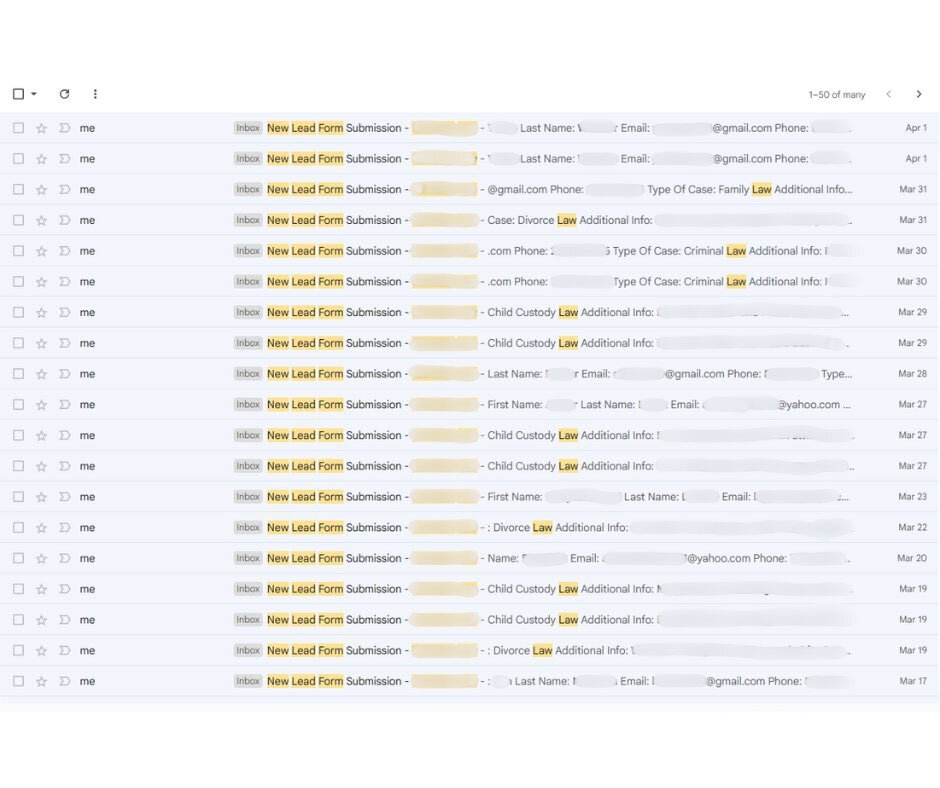This screenshot has width=940, height=788.
Task: Click the Mar 28 date
Action: [x=912, y=374]
